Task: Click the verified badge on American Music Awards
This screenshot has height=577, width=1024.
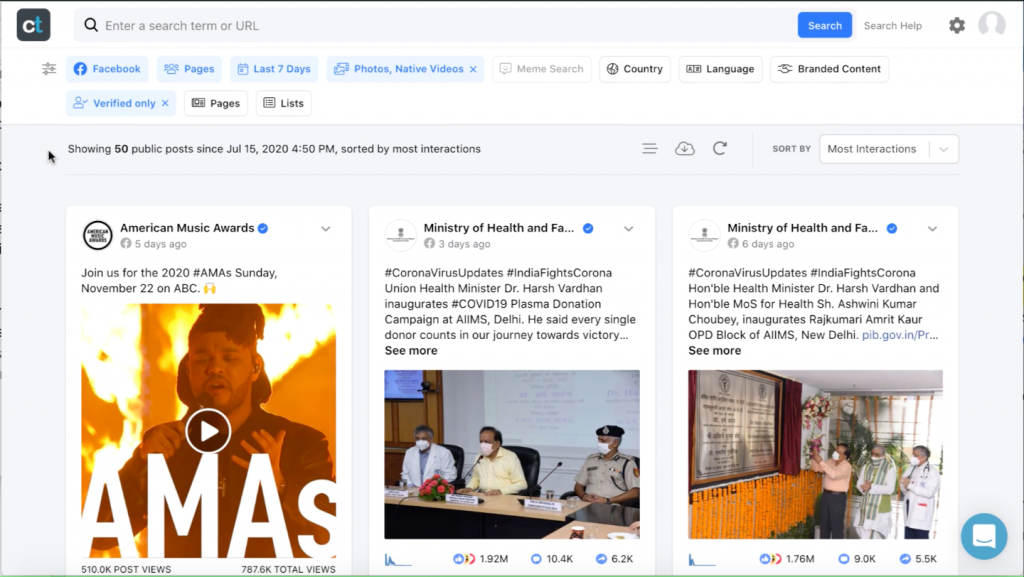Action: [263, 228]
